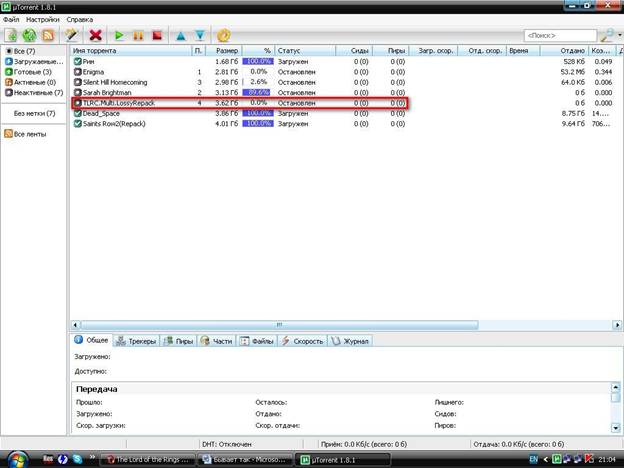Sort by Имя торрента column header

pos(131,51)
